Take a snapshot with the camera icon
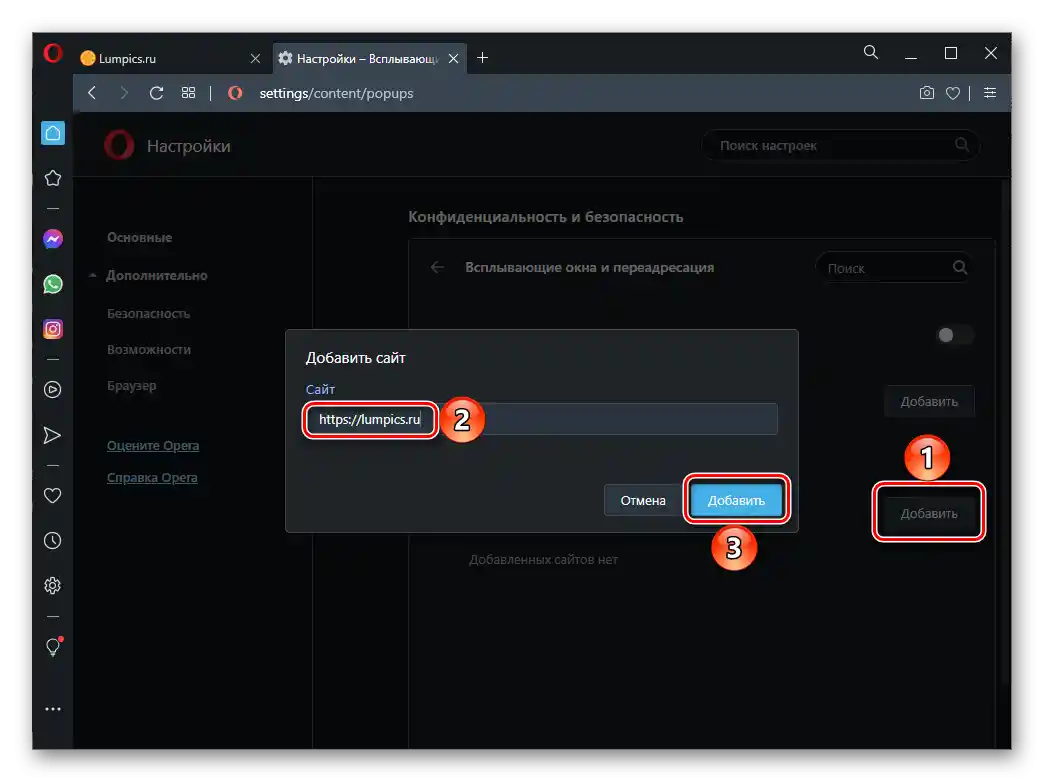The image size is (1044, 782). click(927, 93)
